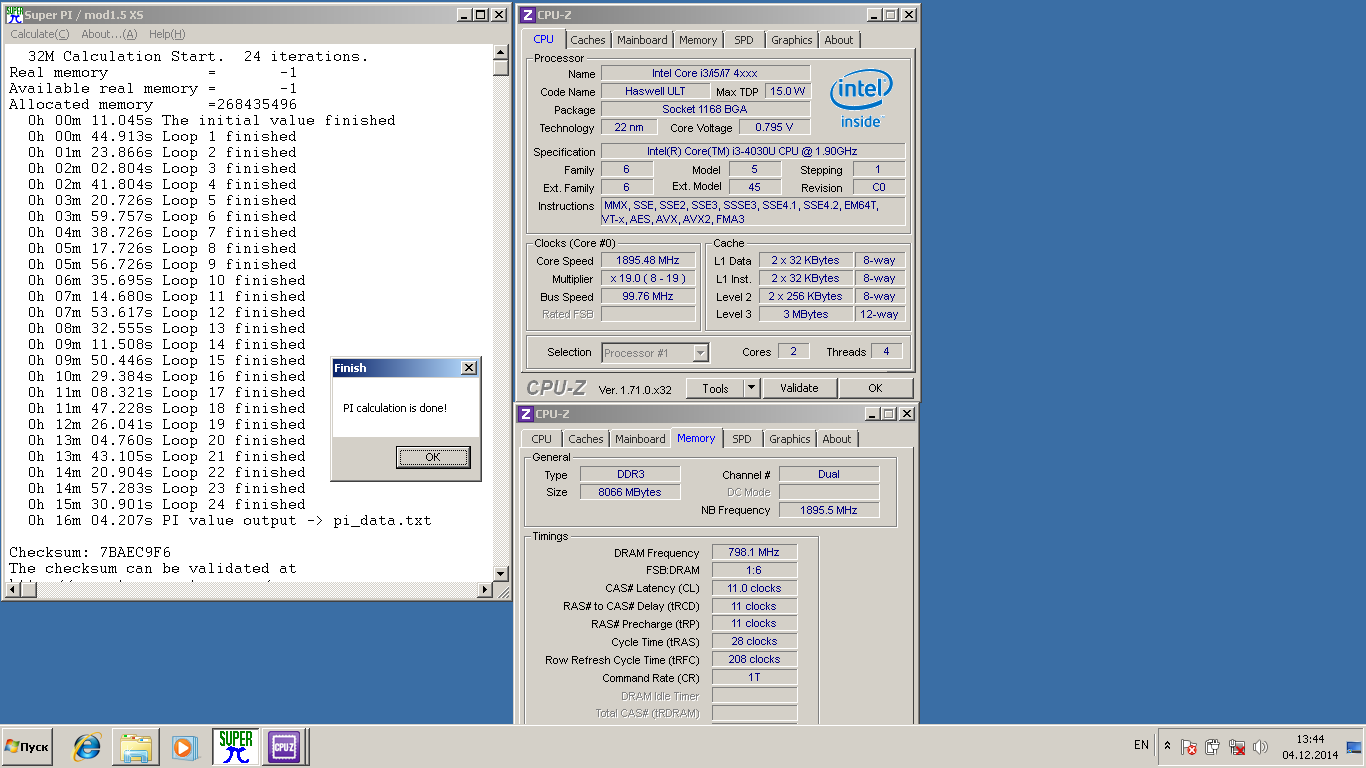Open the About...(A) menu in Super PI
This screenshot has width=1366, height=768.
tap(109, 34)
